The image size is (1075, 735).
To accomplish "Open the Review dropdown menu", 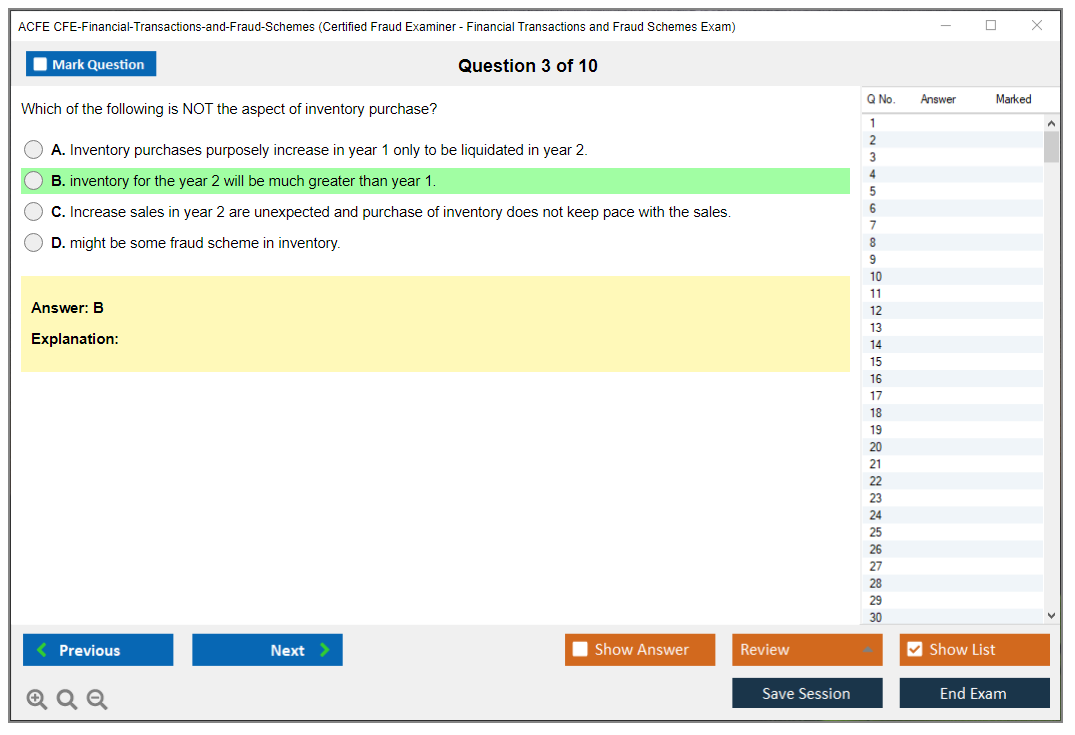I will point(807,650).
